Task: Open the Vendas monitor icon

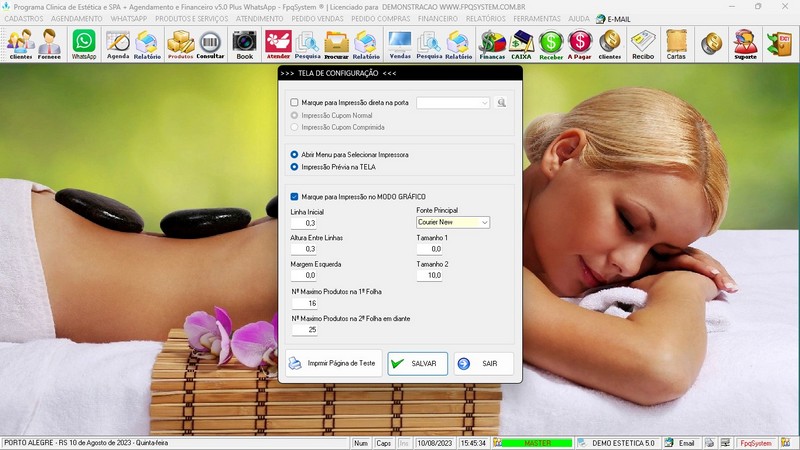Action: pyautogui.click(x=400, y=44)
